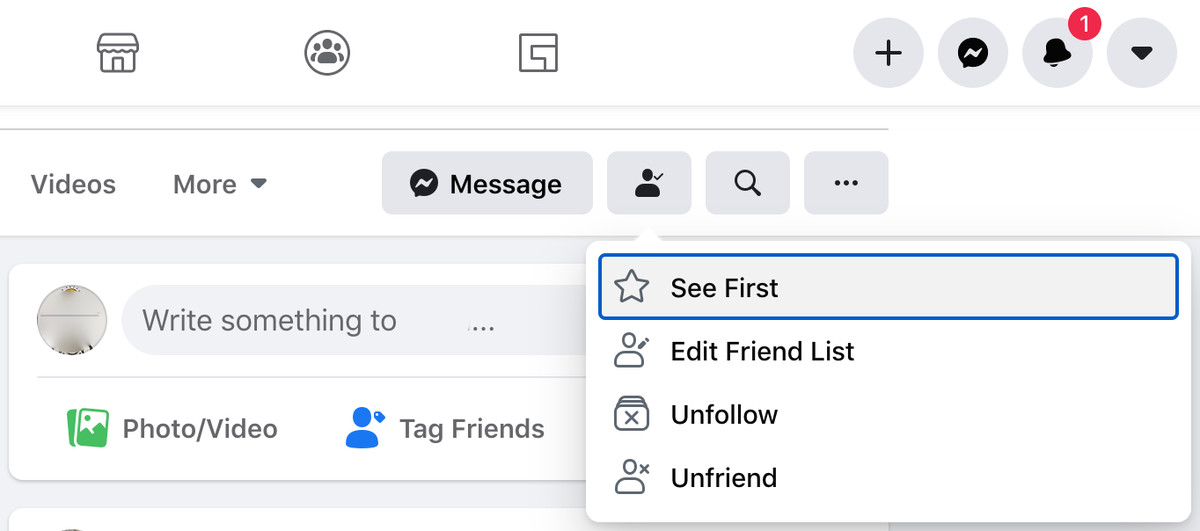Toggle the Friends status button
Screen dimensions: 1200x531
pos(648,183)
